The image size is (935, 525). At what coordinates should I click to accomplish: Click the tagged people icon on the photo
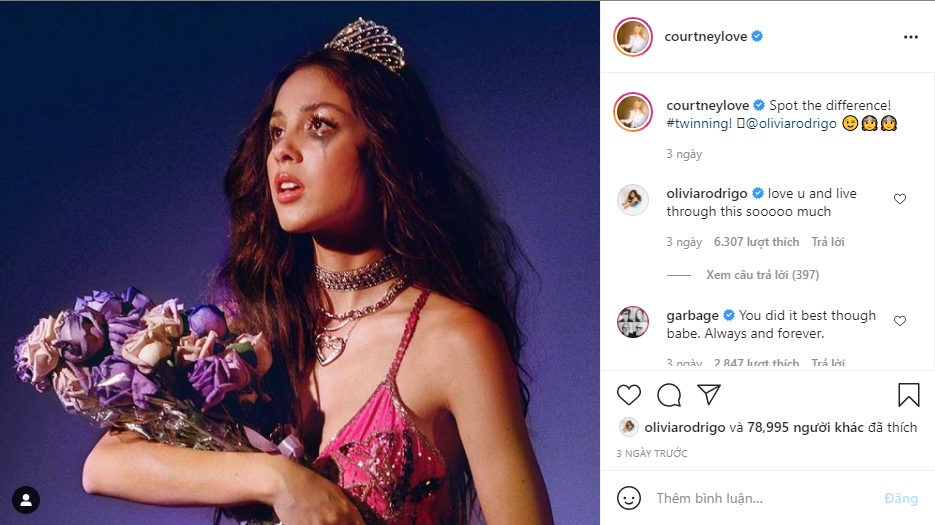[x=26, y=499]
